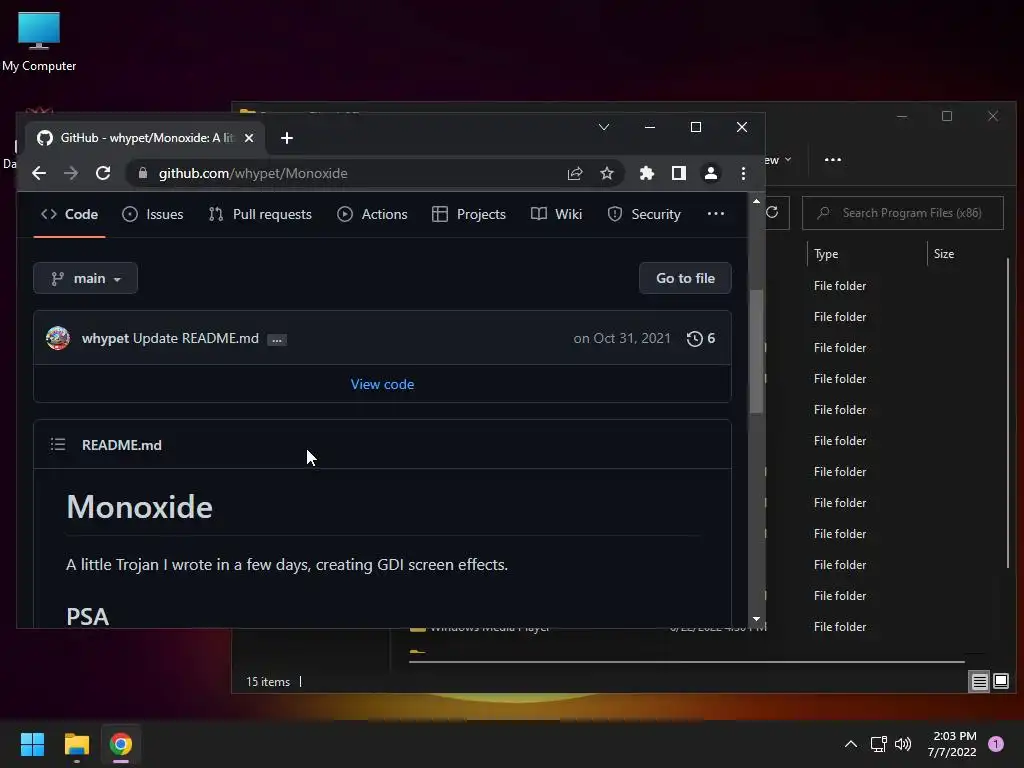Click the scrollbar up arrow in Chrome
The width and height of the screenshot is (1024, 768).
click(x=756, y=201)
